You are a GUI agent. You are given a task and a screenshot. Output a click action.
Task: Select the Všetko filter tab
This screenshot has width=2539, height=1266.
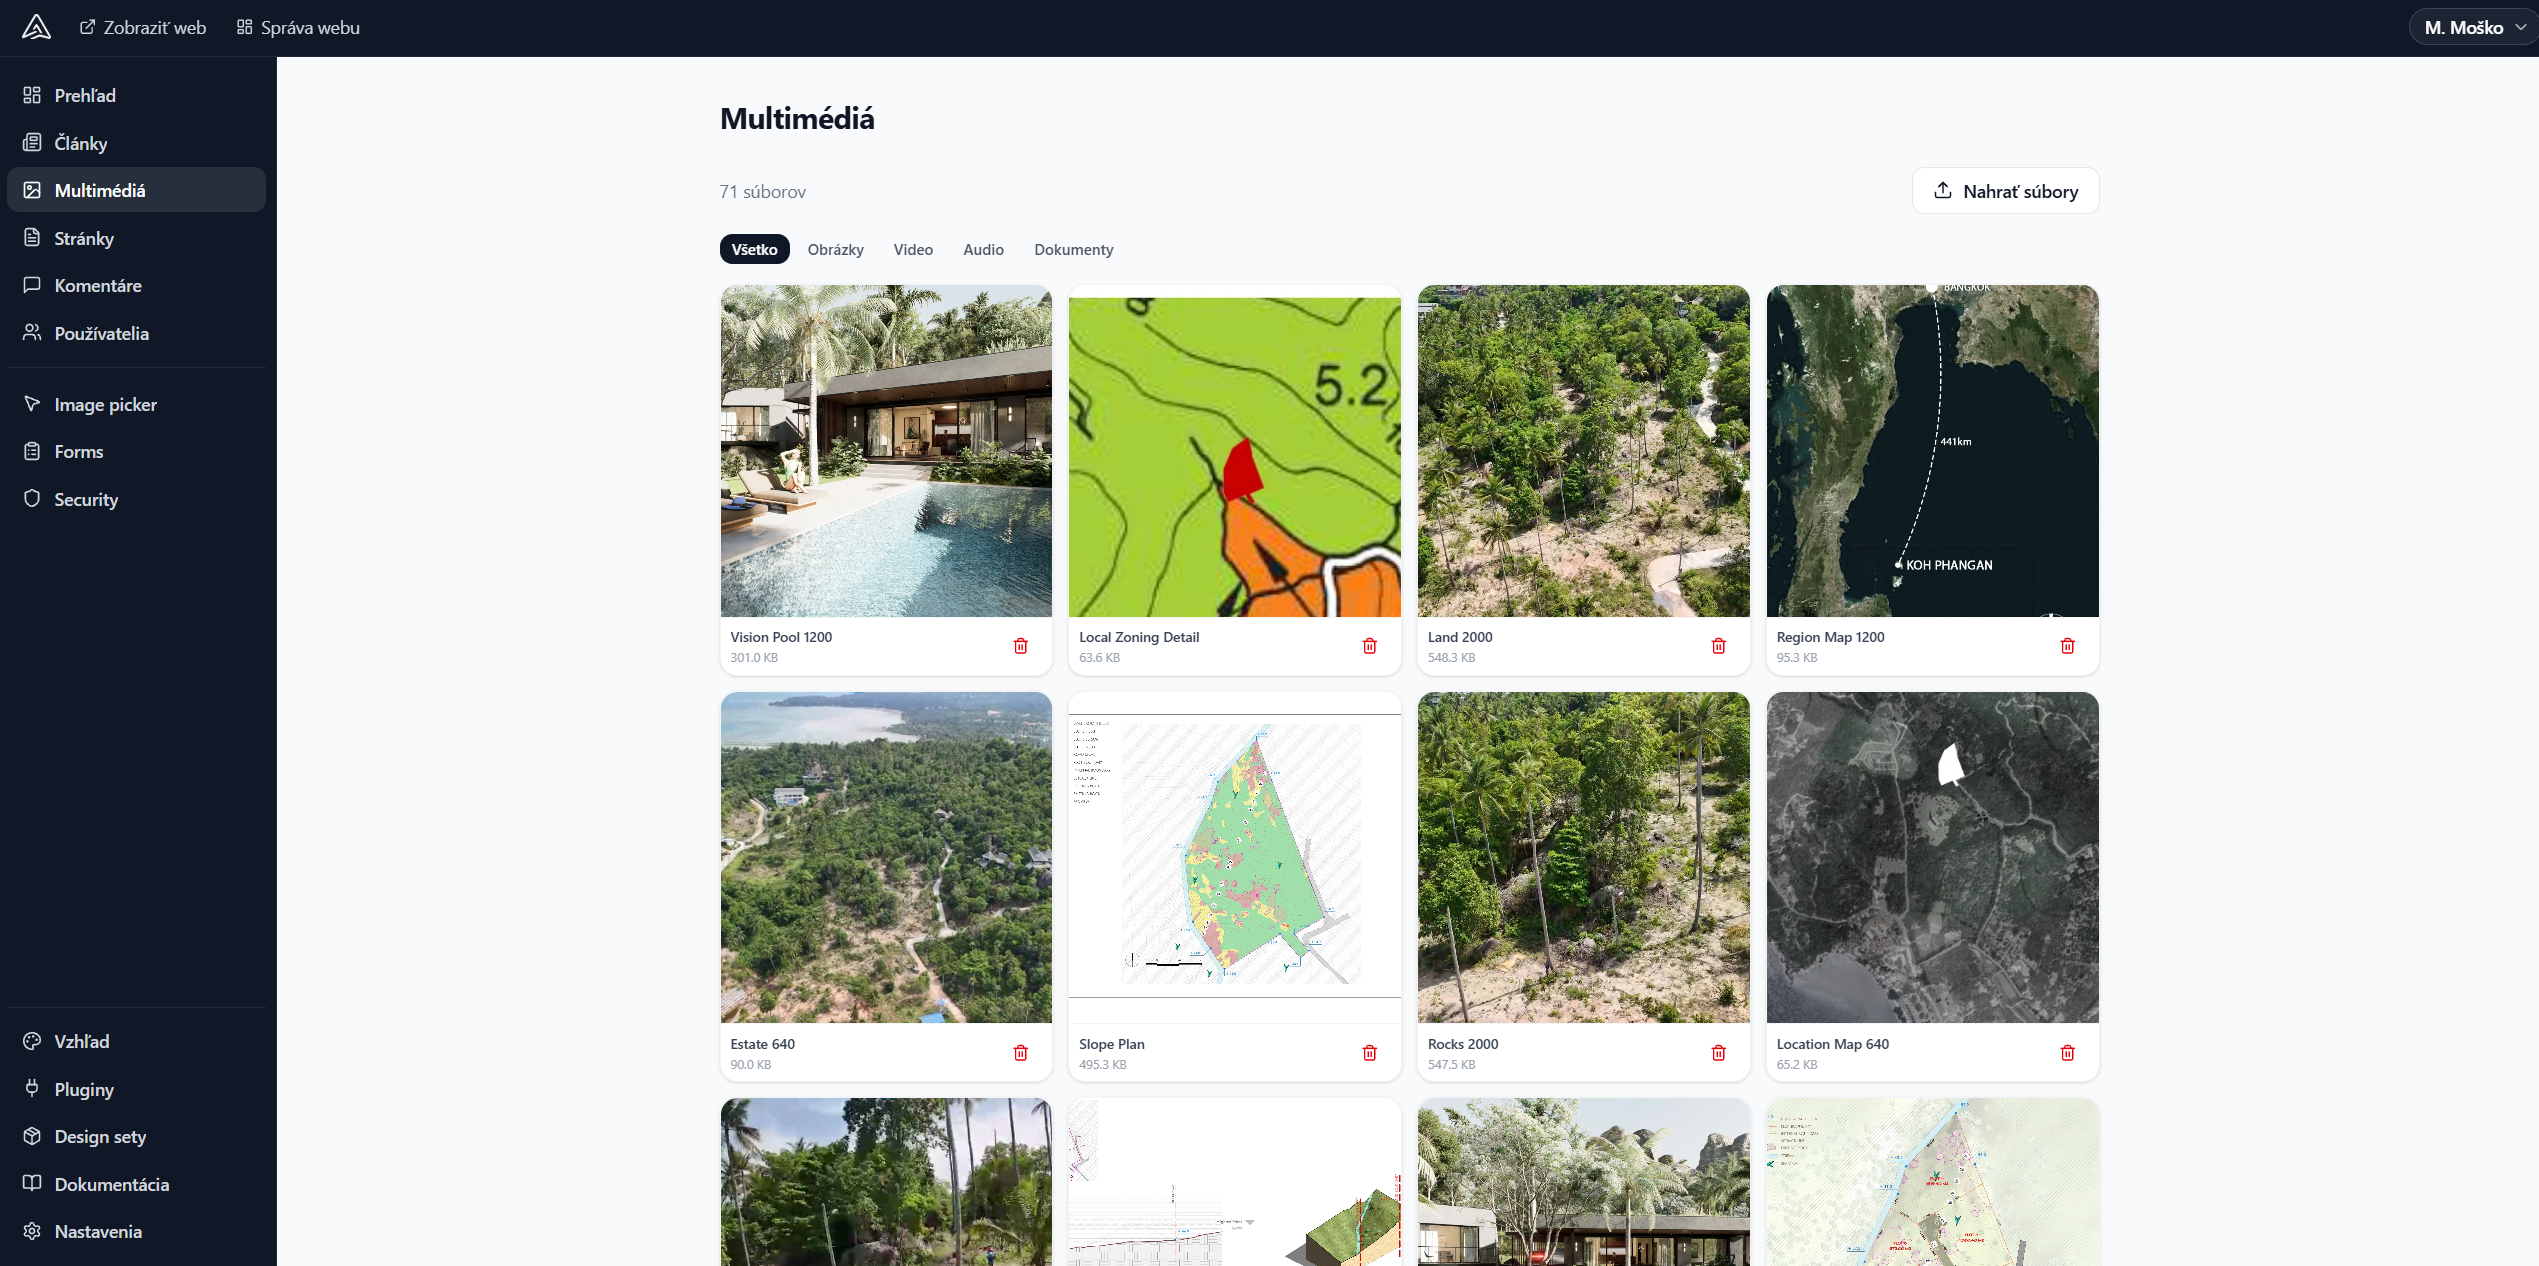[x=754, y=249]
